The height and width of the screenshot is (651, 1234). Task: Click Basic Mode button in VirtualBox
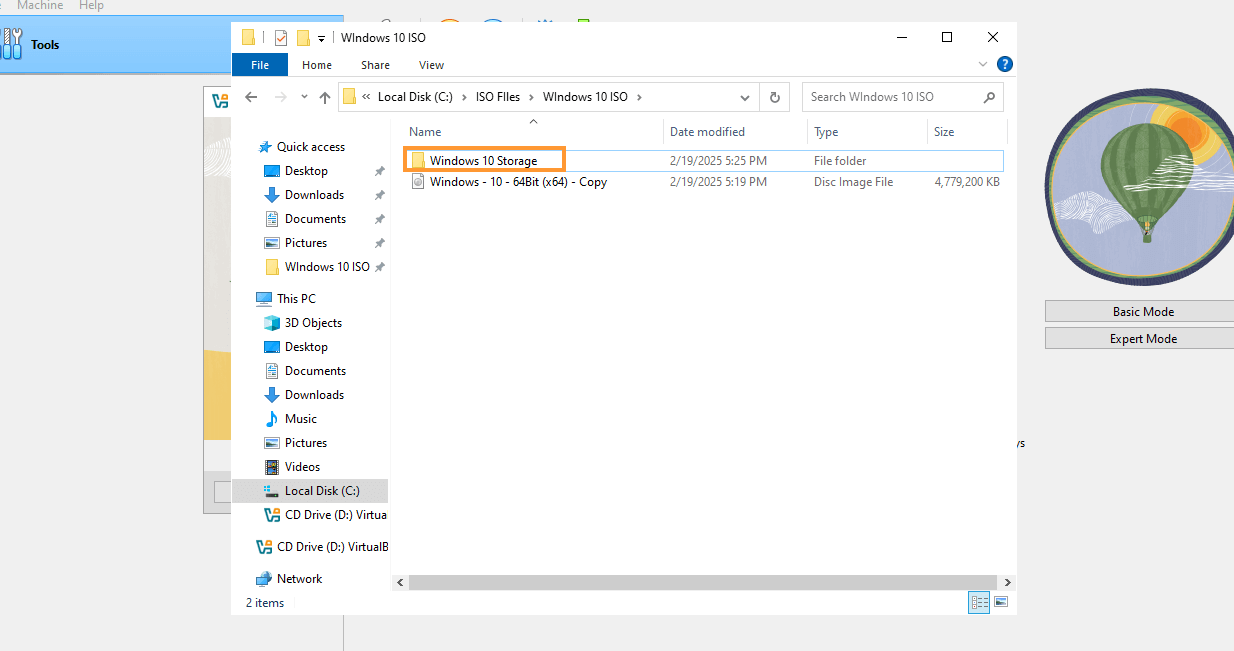pyautogui.click(x=1142, y=312)
